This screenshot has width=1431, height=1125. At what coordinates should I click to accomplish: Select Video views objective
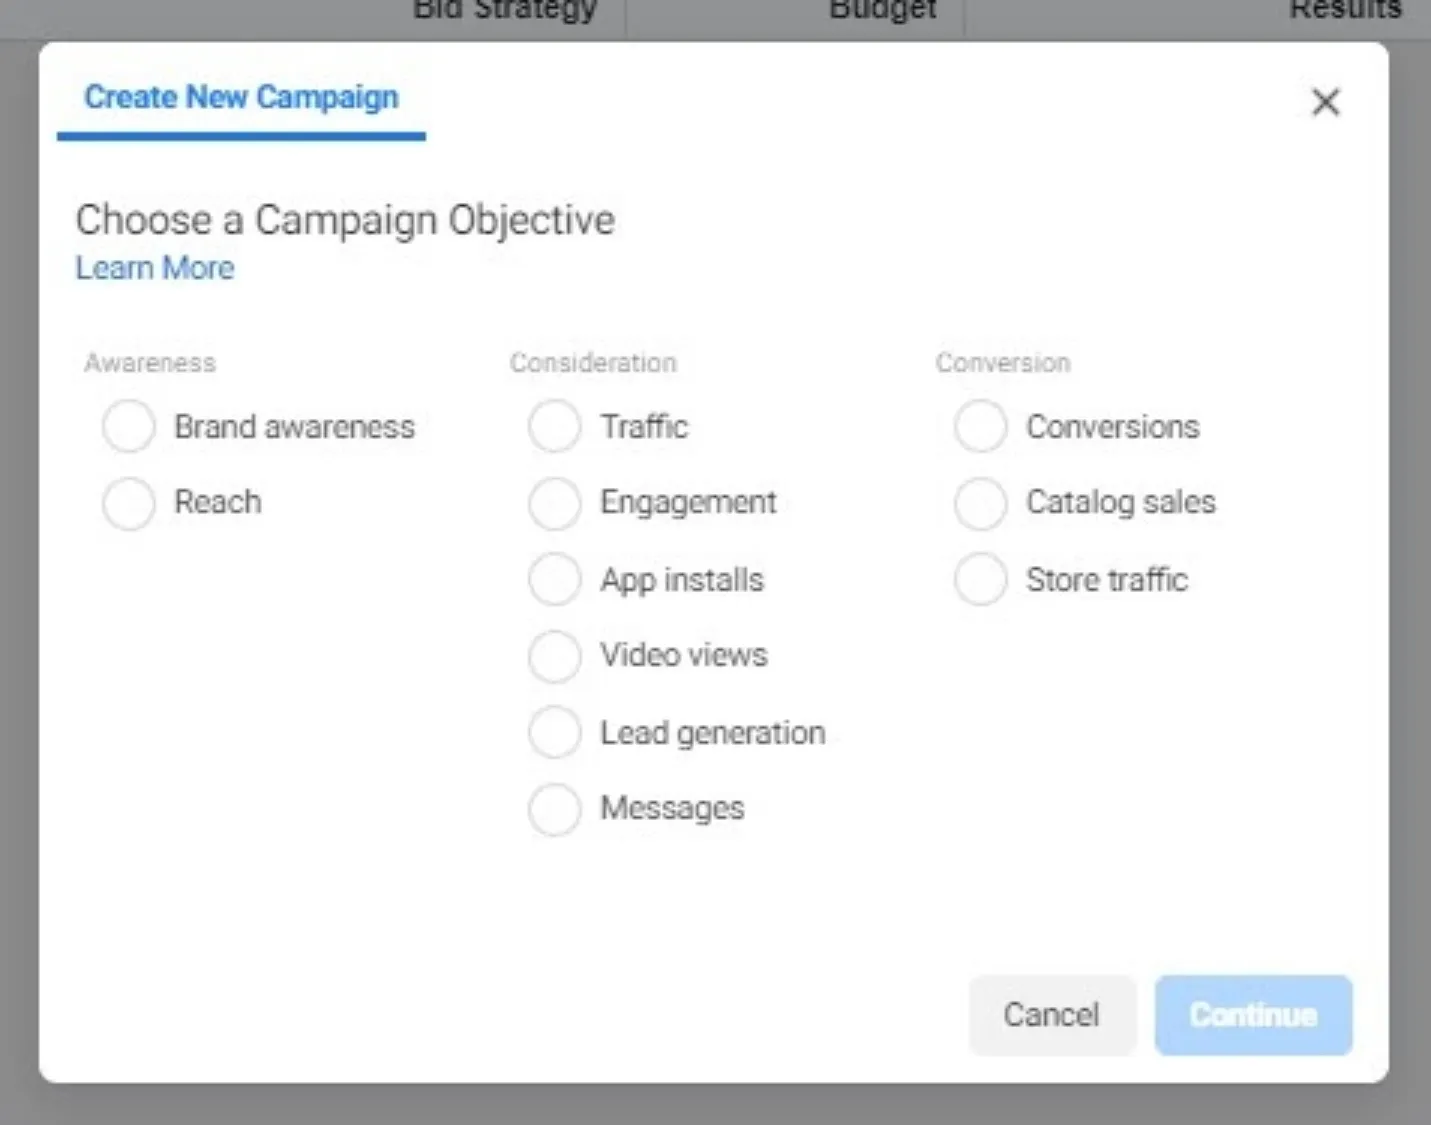[x=554, y=656]
